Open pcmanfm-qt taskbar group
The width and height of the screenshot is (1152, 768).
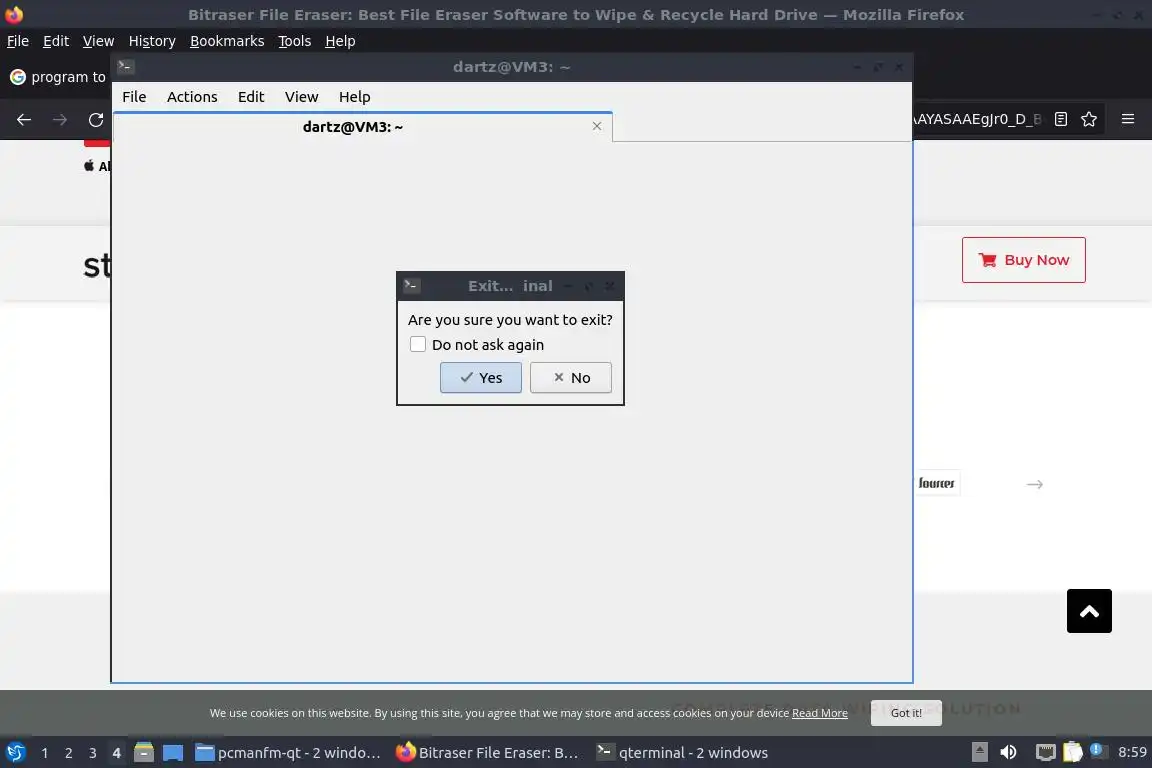click(x=288, y=753)
